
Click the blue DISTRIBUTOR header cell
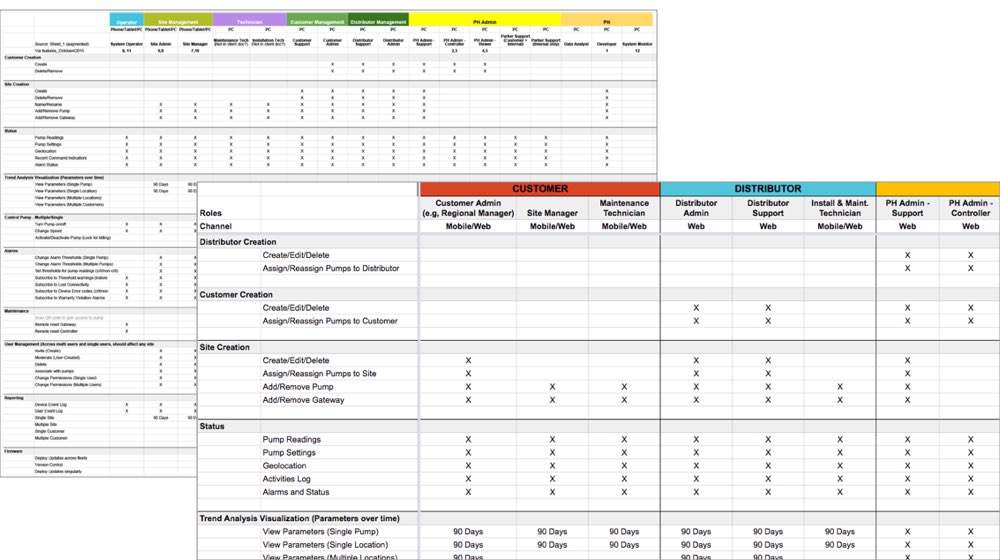[x=768, y=188]
